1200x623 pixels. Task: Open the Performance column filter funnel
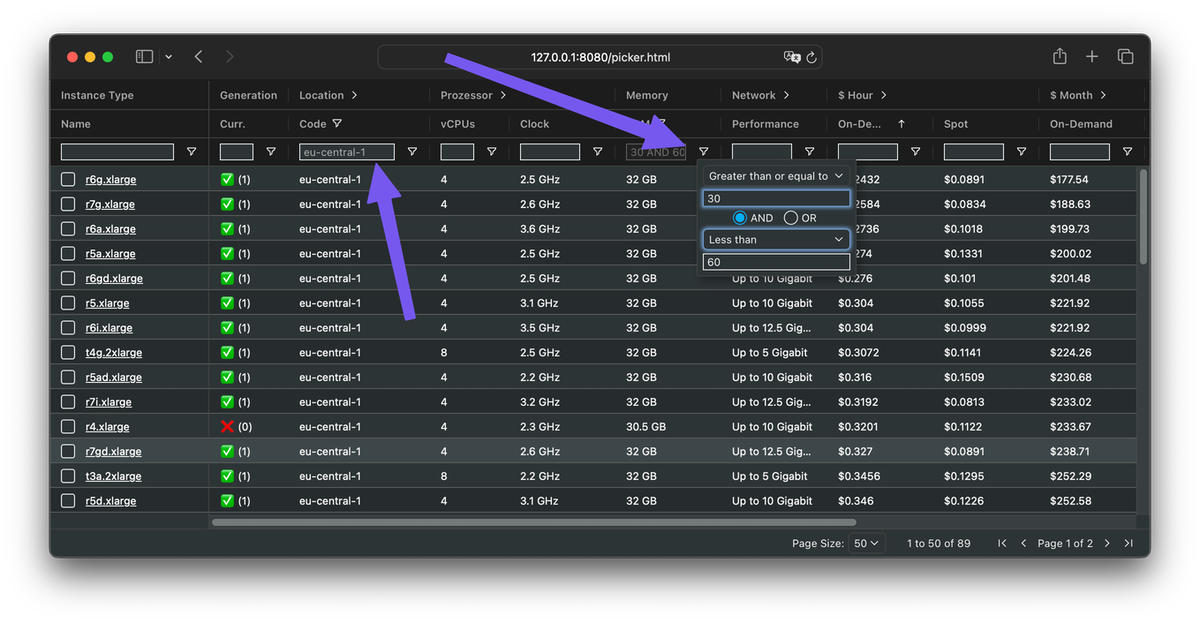[x=810, y=151]
